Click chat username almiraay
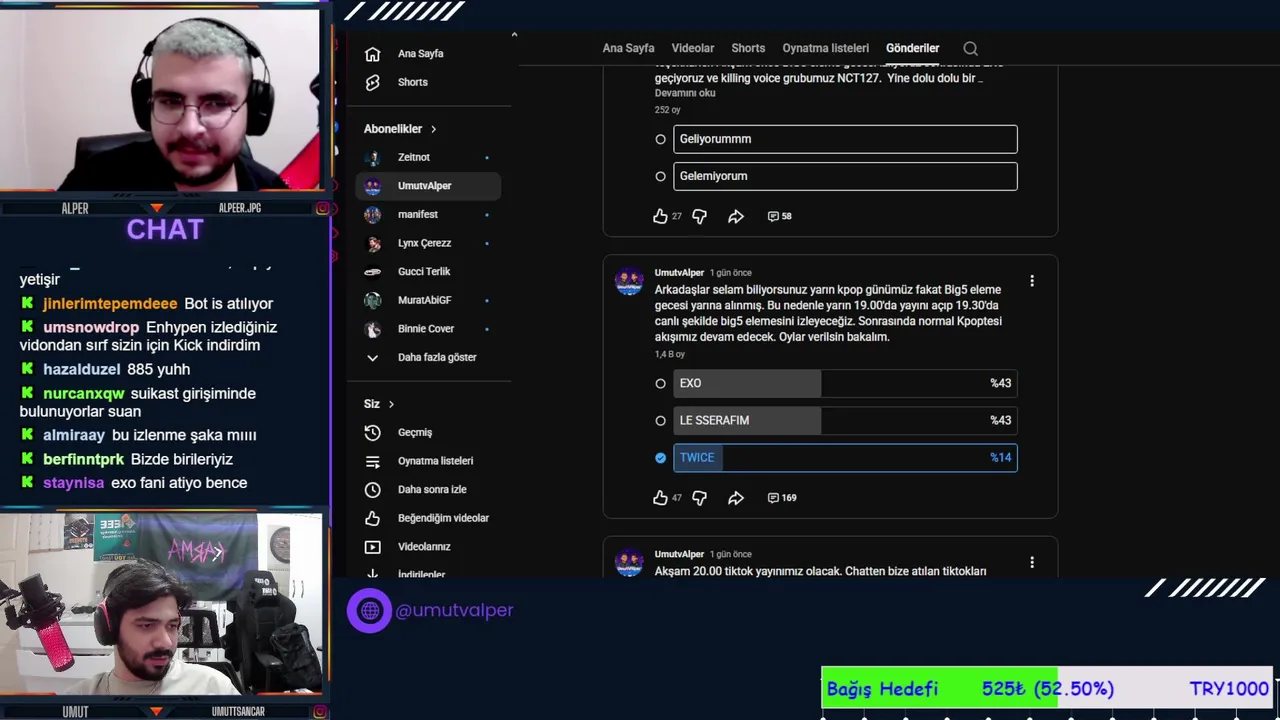 (74, 435)
